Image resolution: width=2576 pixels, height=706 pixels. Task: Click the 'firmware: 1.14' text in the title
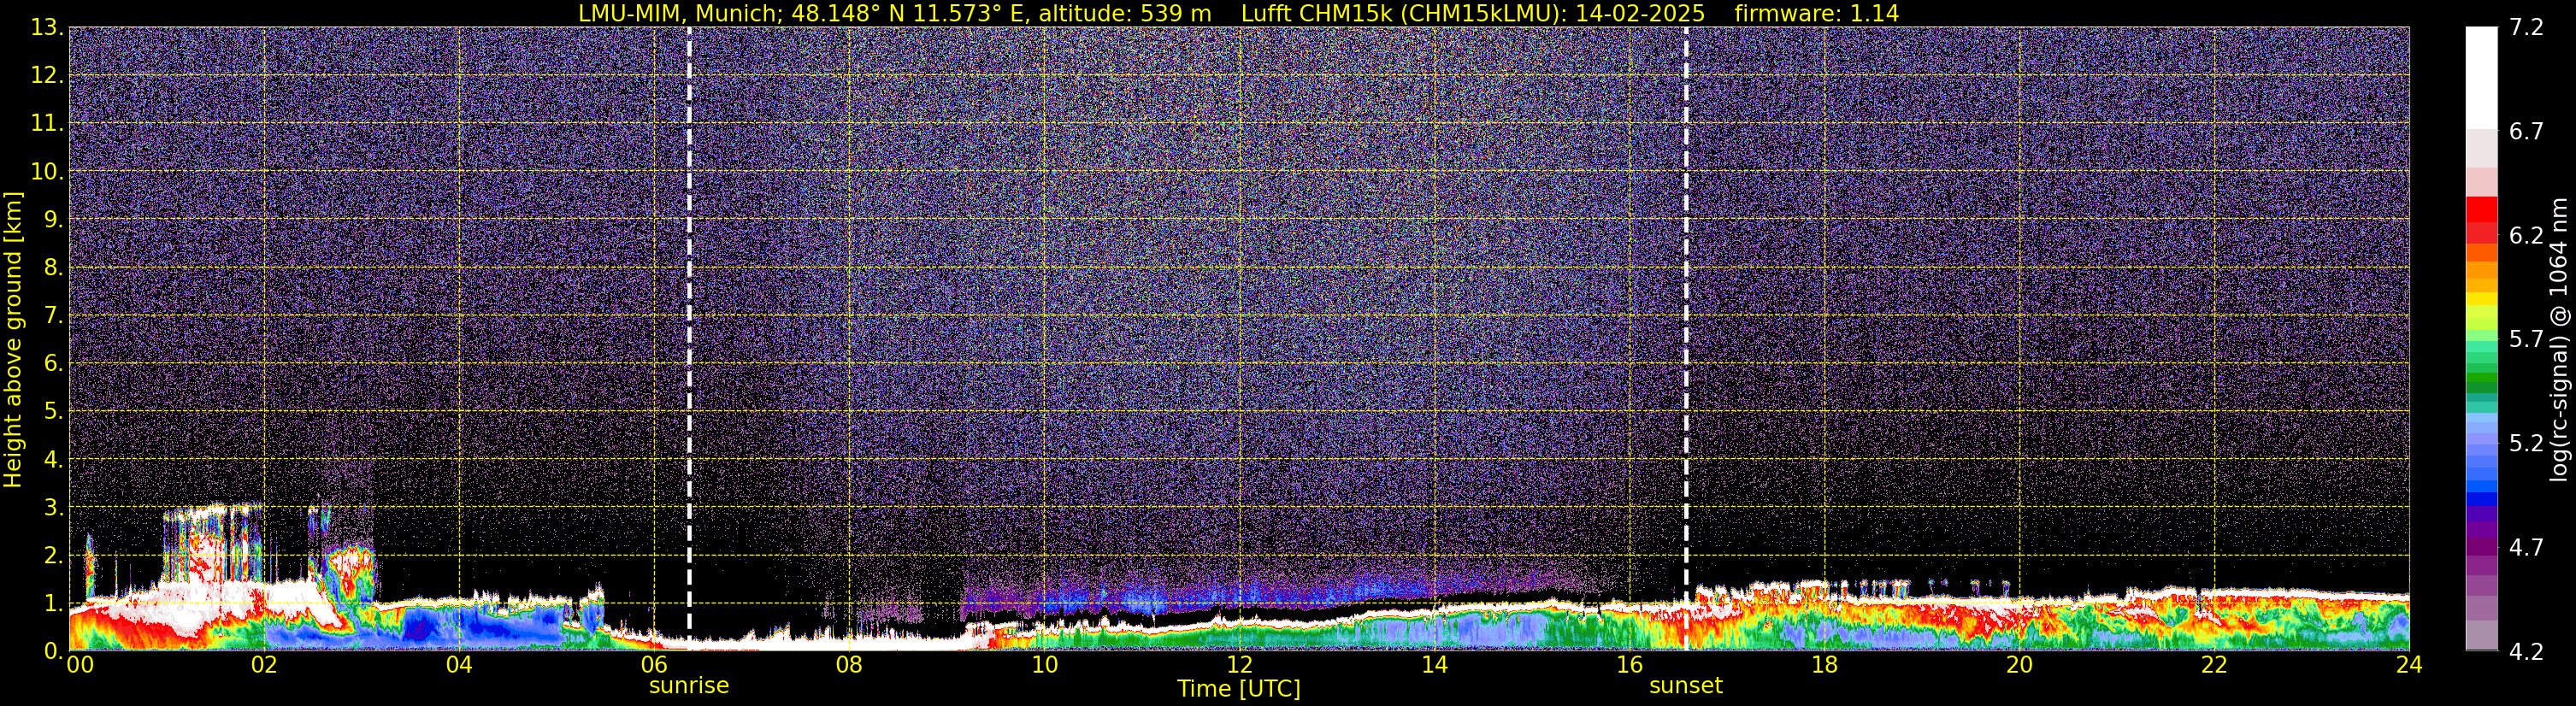coord(1816,13)
